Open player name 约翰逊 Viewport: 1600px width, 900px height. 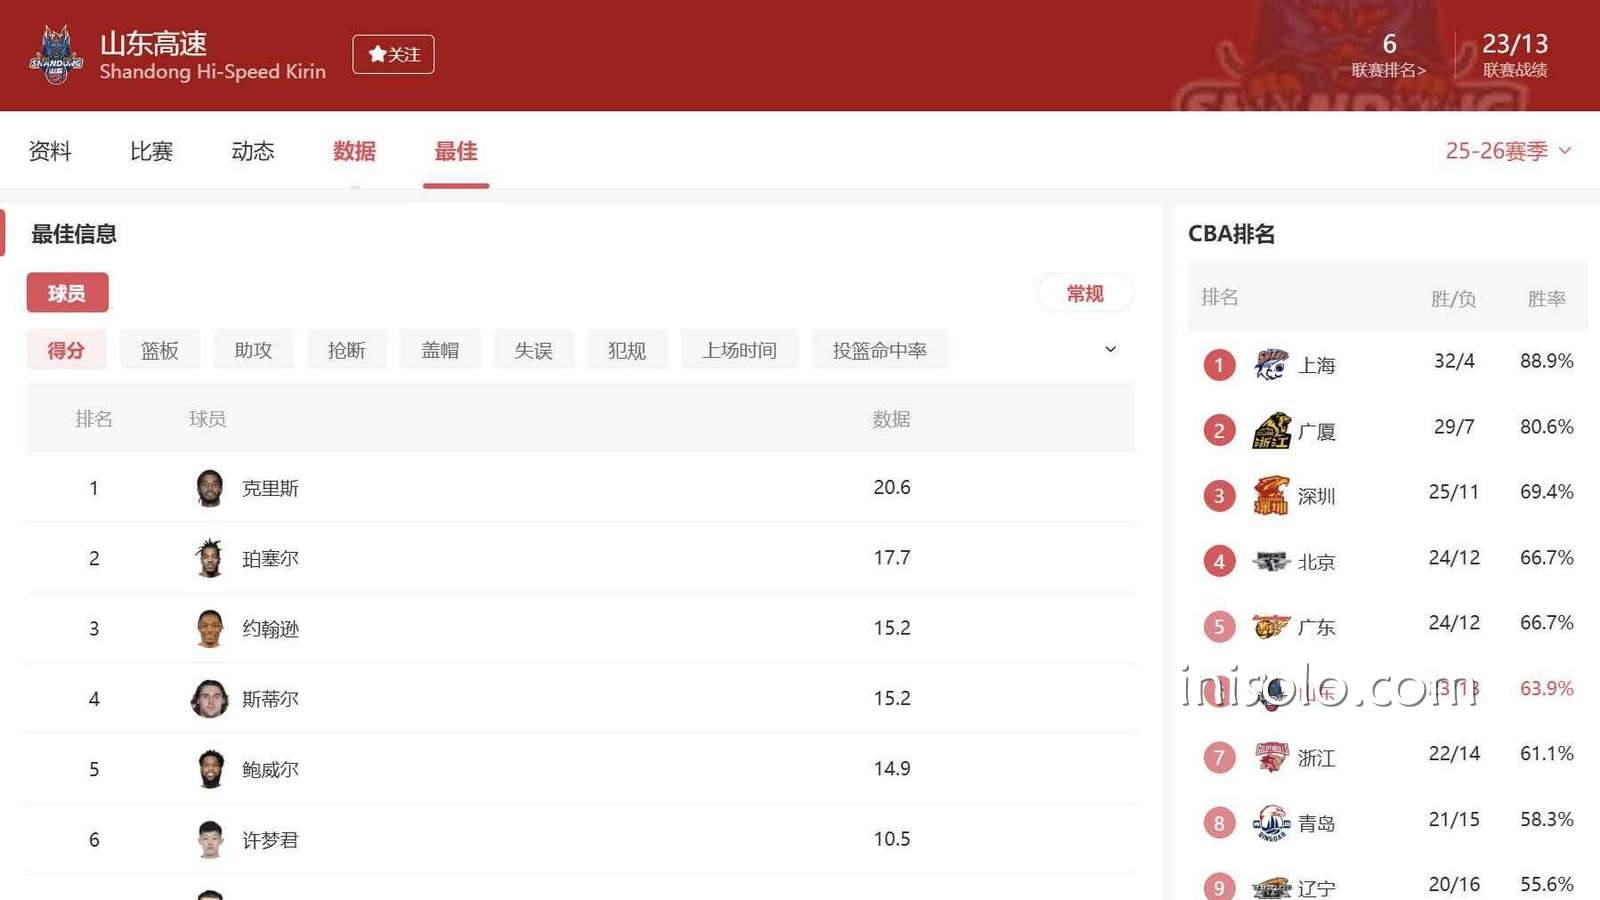[x=270, y=628]
